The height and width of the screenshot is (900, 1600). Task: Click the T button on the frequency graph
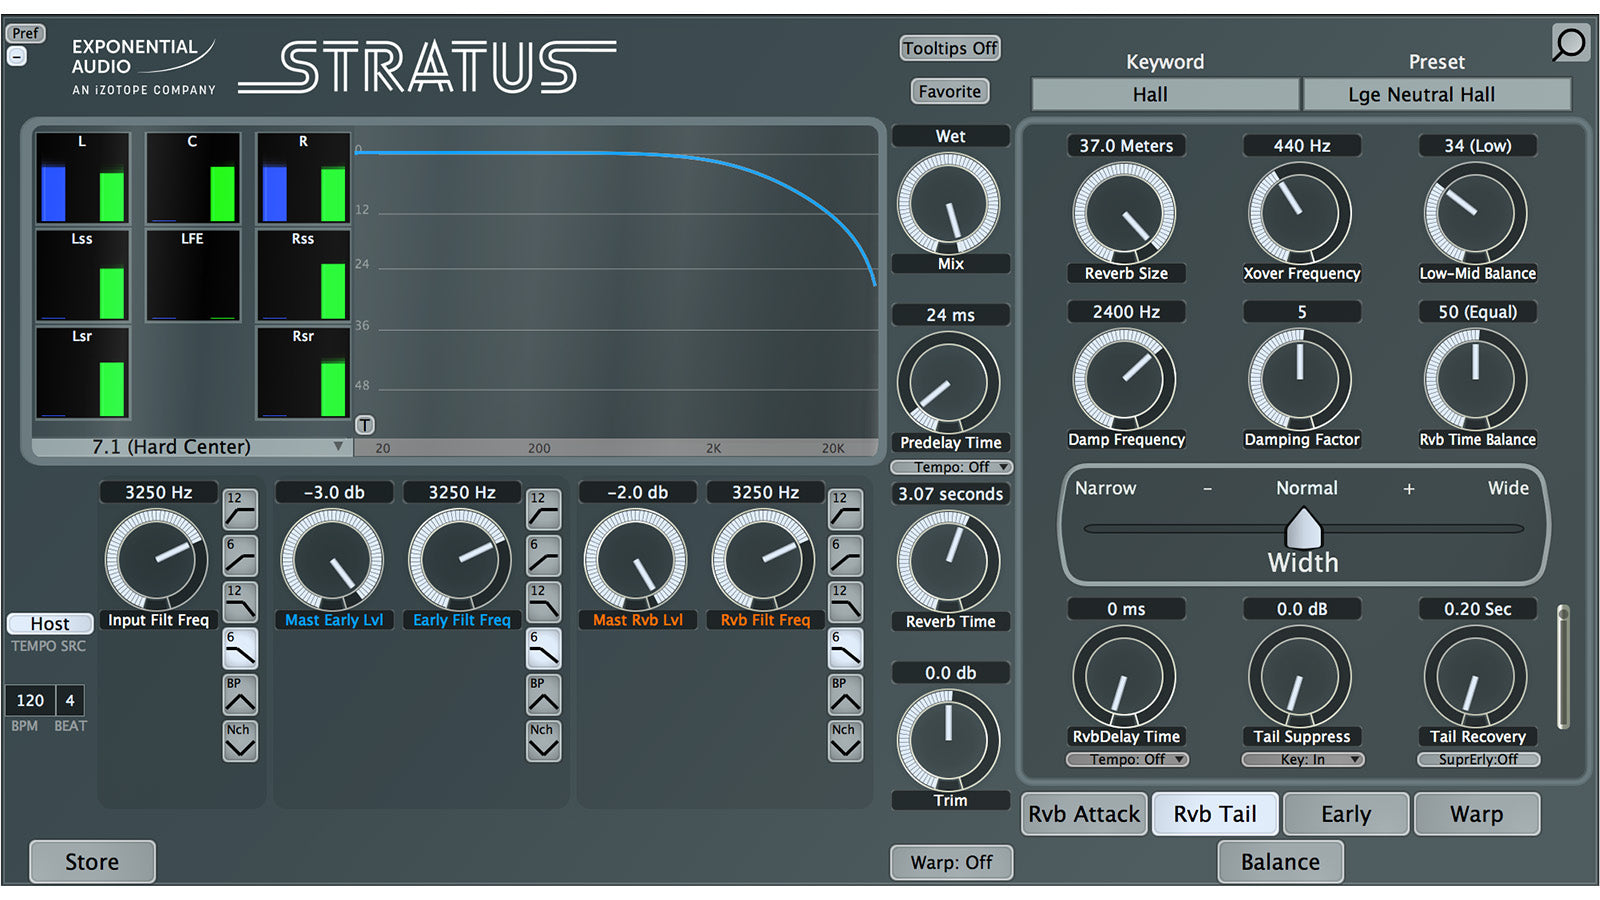point(365,425)
